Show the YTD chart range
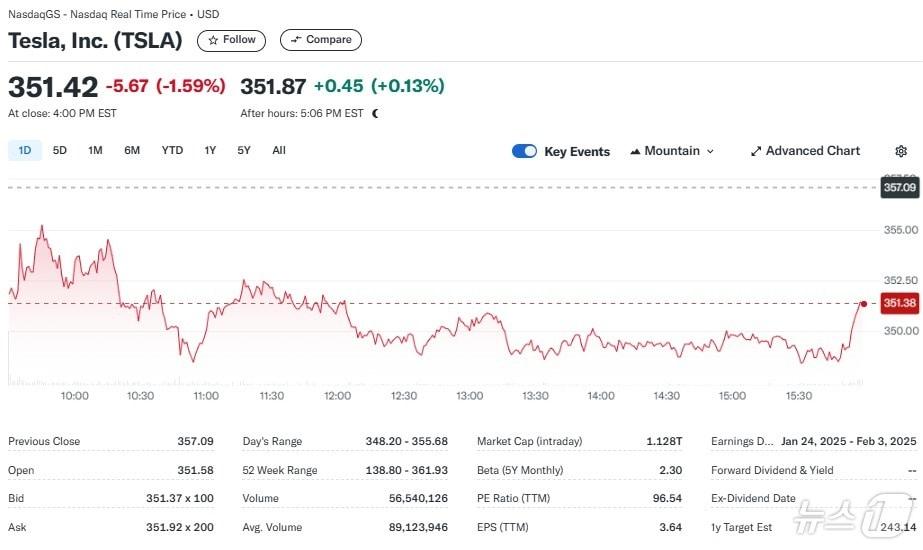This screenshot has width=923, height=550. click(x=172, y=150)
